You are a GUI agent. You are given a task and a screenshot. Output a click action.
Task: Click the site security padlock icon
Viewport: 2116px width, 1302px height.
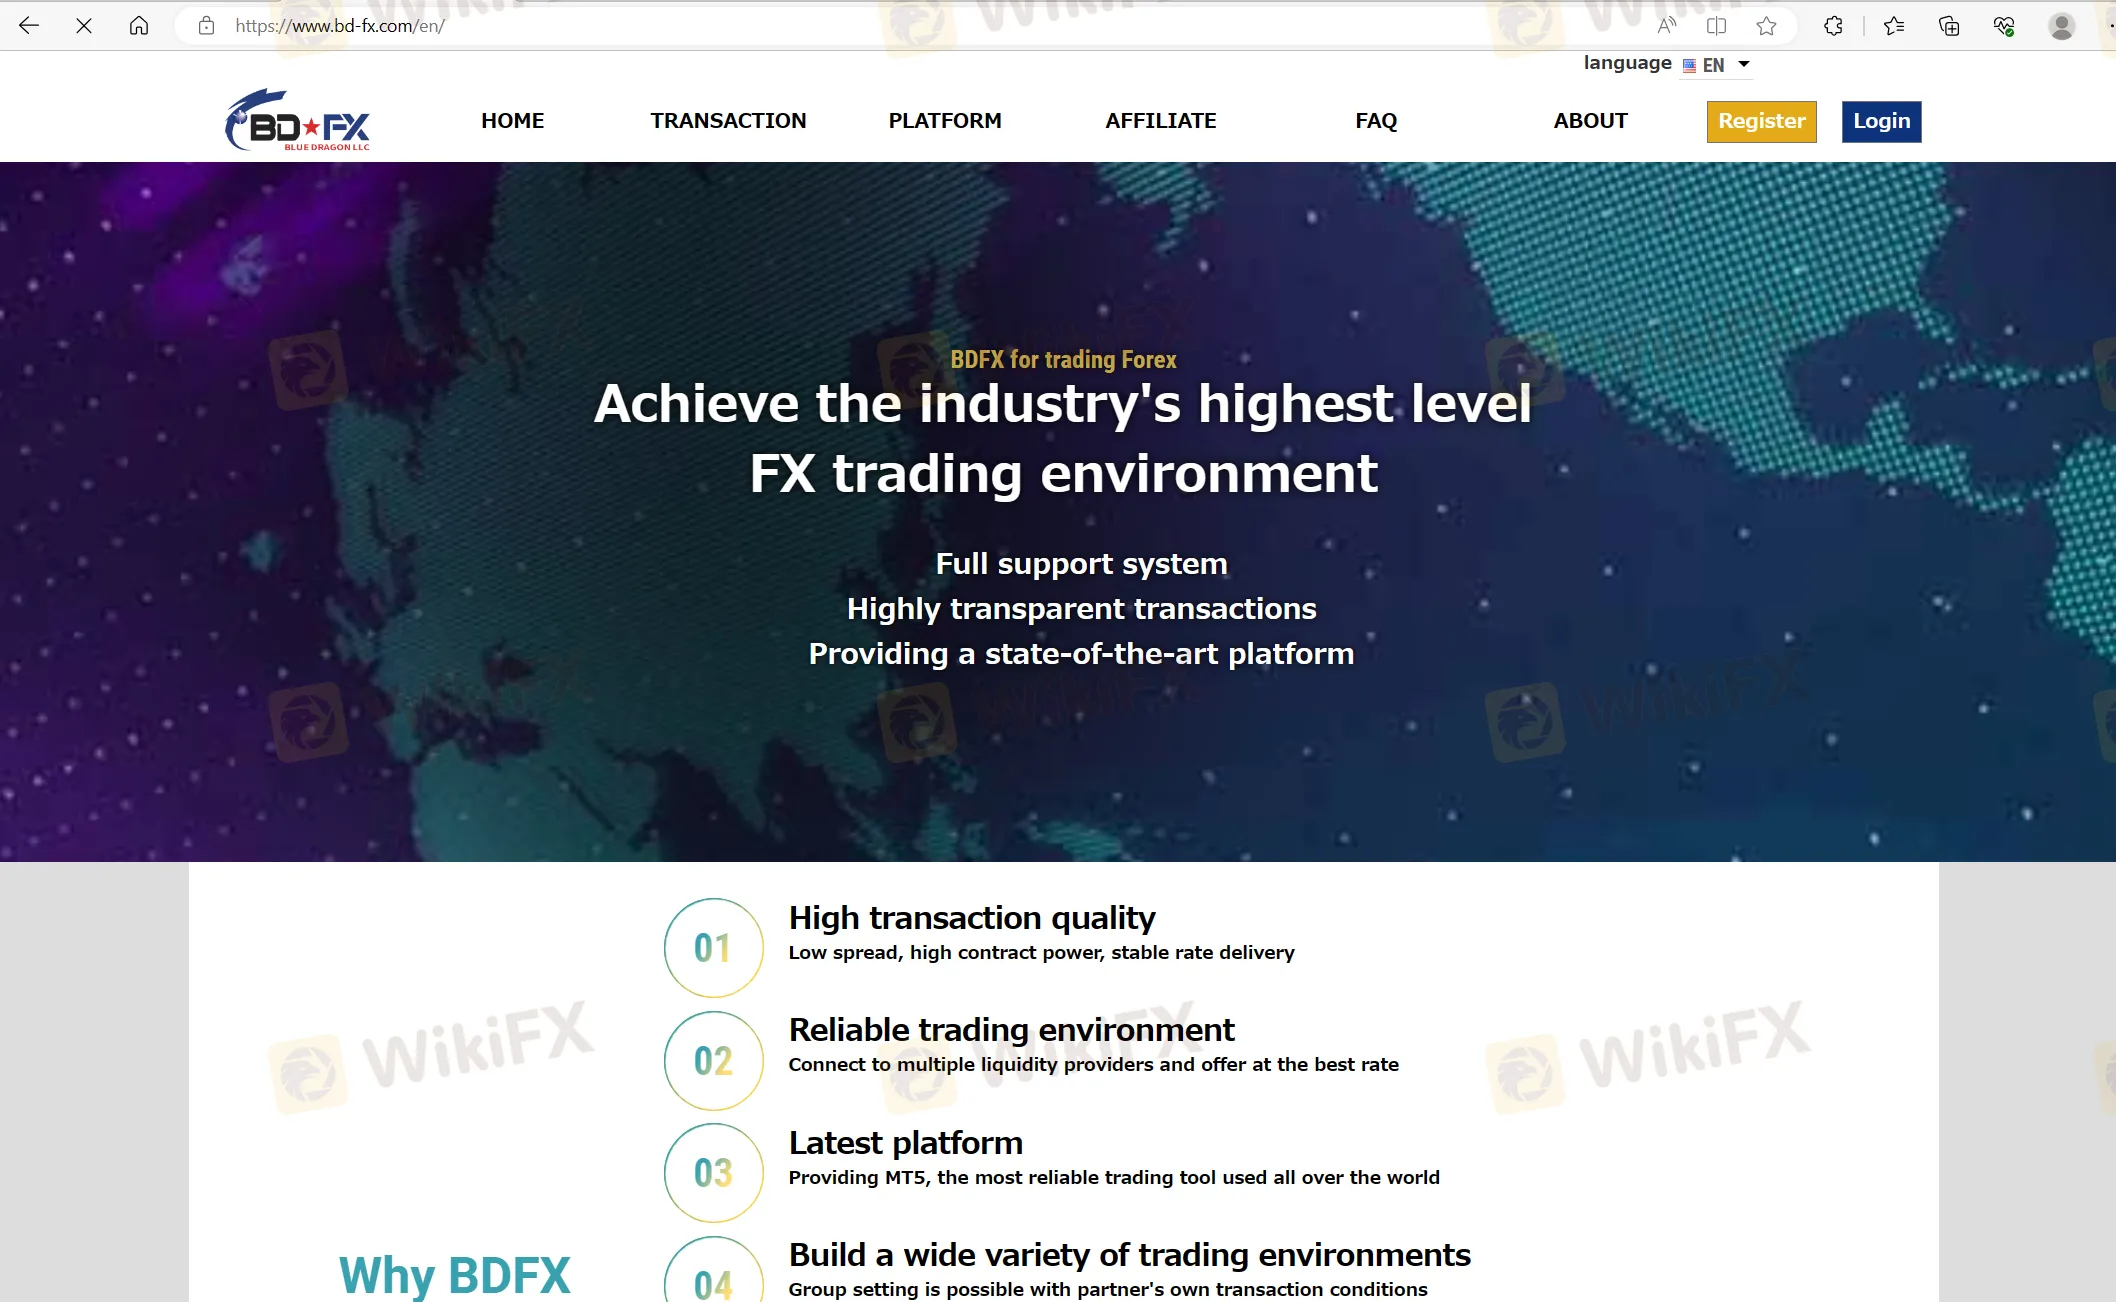tap(206, 26)
